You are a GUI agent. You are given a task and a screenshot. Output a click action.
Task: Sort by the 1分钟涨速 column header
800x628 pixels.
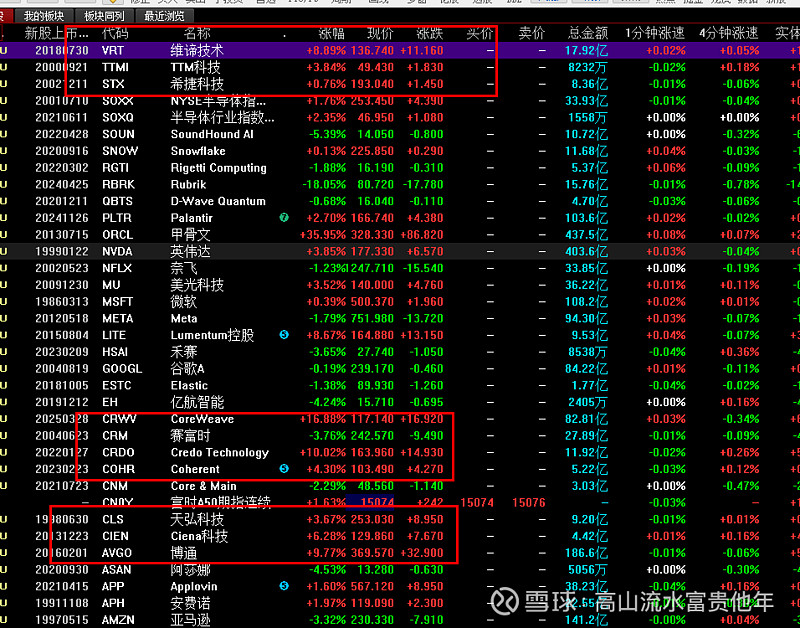click(x=655, y=34)
